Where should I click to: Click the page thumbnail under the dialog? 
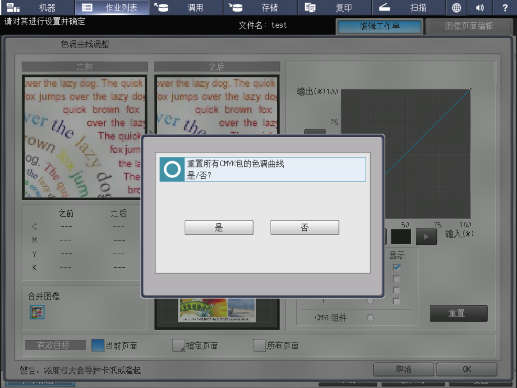217,310
